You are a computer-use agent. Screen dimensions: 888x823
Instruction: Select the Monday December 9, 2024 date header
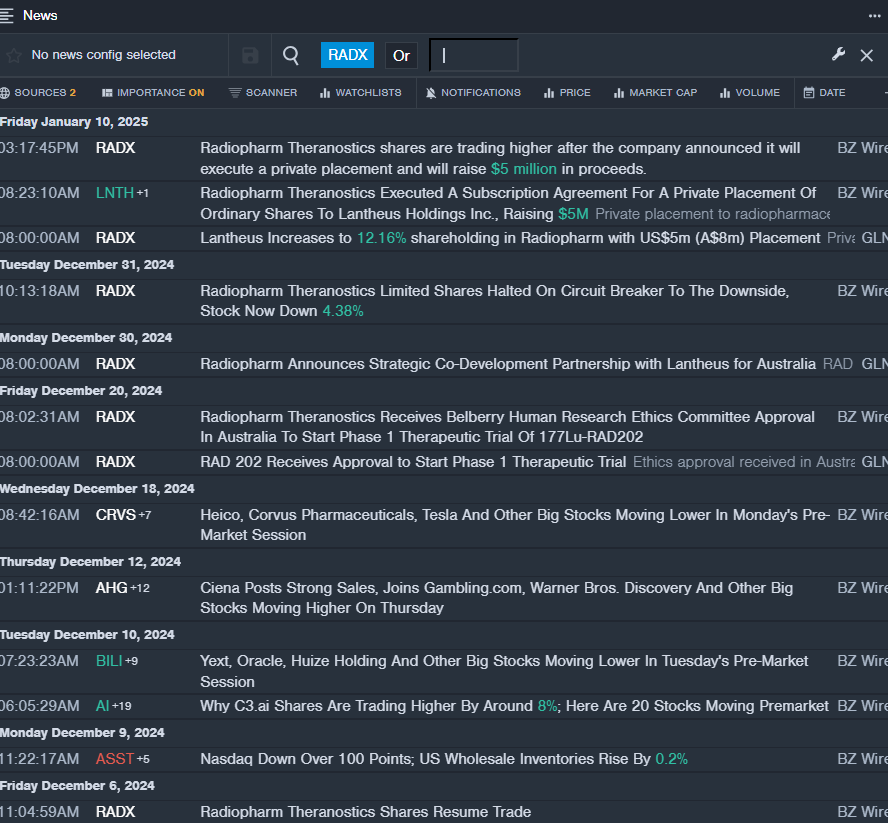pos(82,733)
